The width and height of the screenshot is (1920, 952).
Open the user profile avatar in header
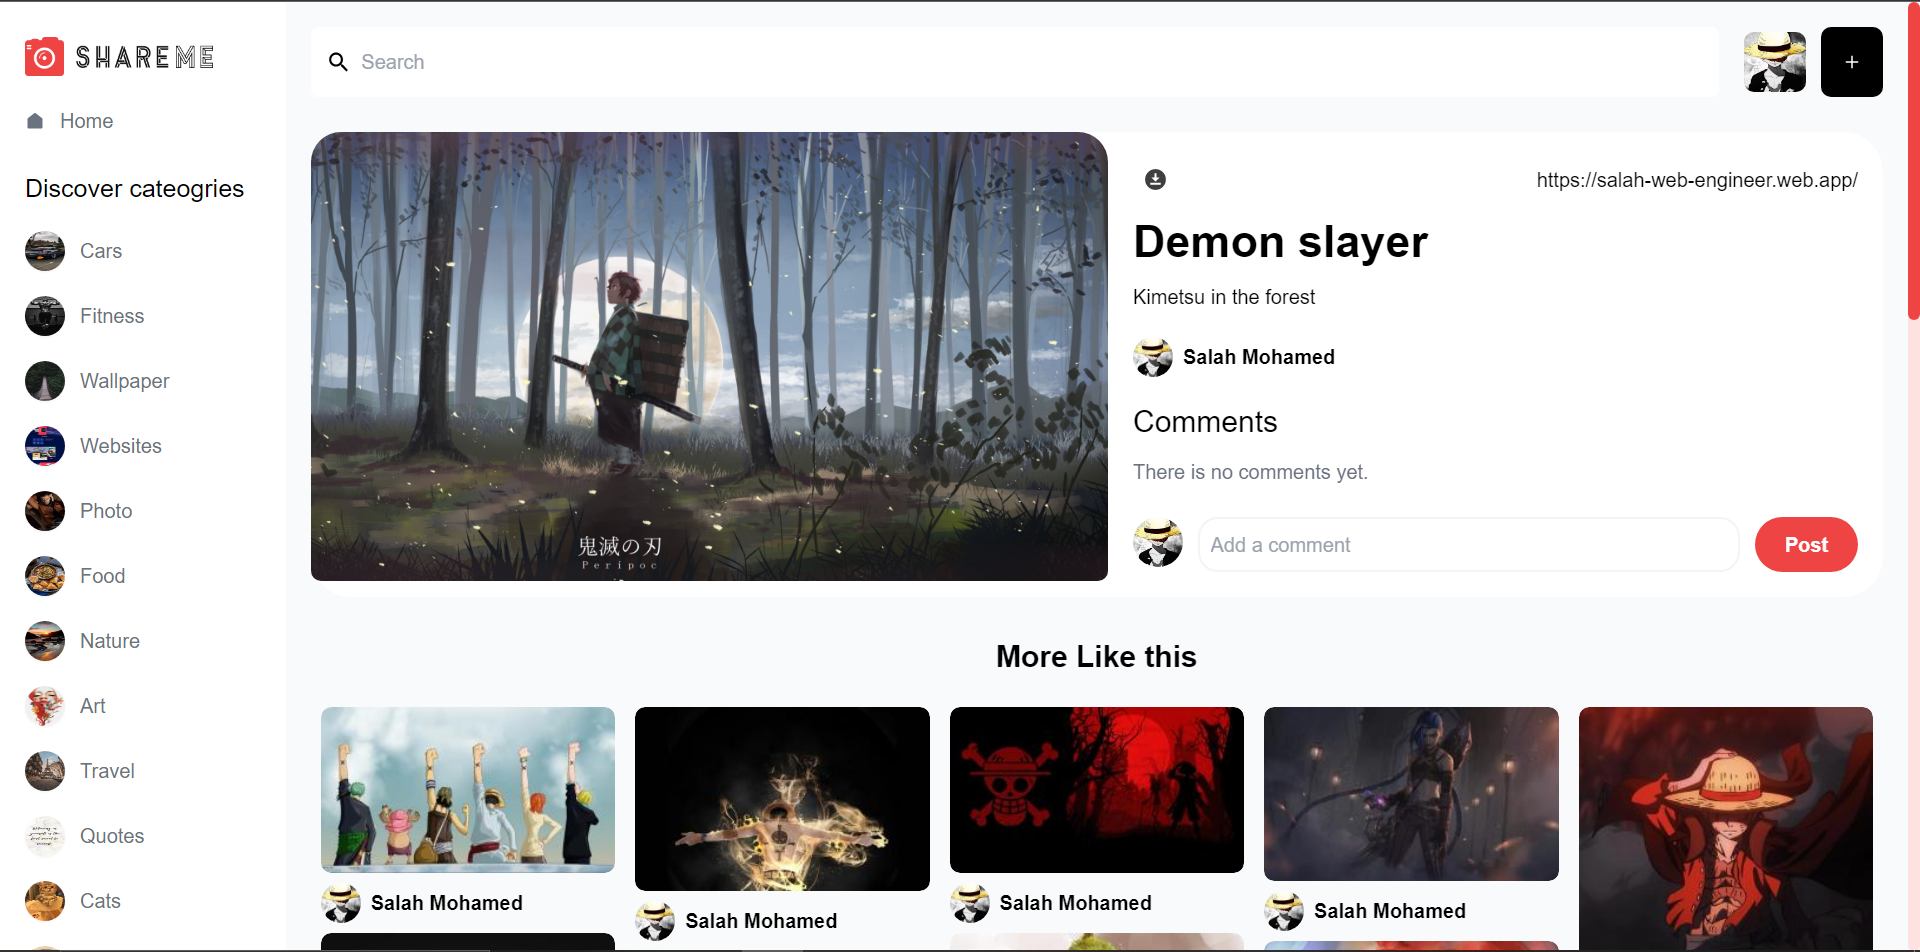click(1775, 62)
